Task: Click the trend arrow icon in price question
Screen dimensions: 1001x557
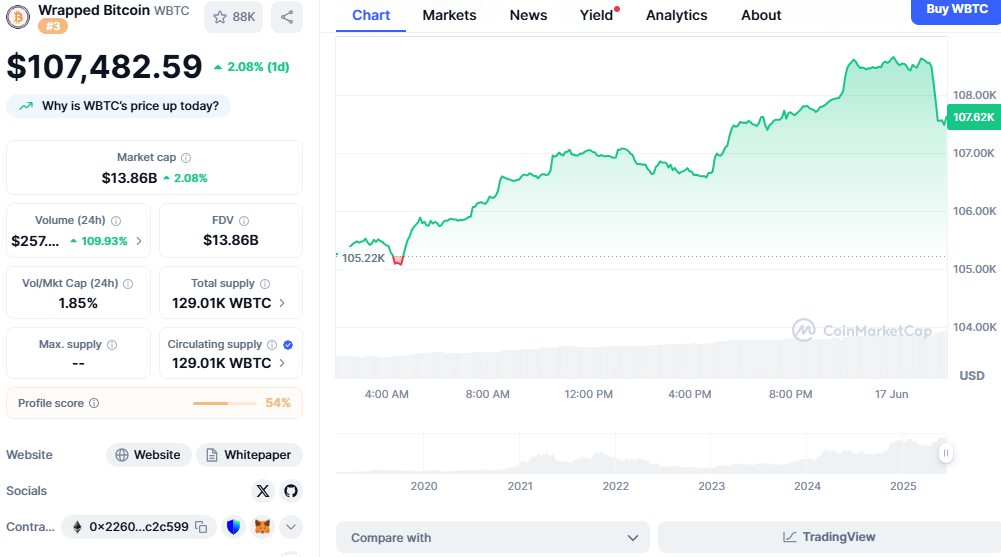Action: coord(26,106)
